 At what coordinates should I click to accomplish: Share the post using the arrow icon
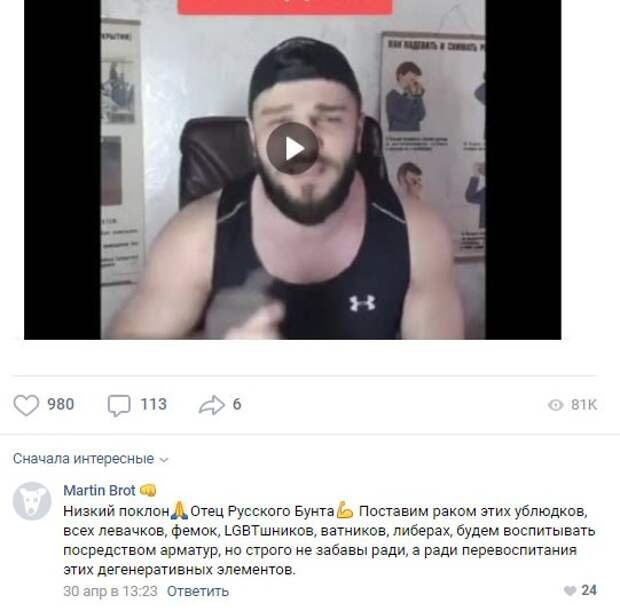tap(212, 405)
